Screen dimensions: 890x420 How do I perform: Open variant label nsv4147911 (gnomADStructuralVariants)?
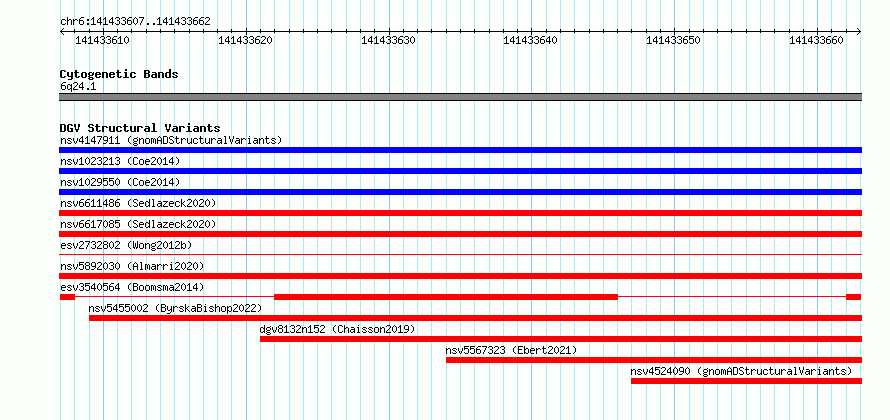(x=171, y=140)
